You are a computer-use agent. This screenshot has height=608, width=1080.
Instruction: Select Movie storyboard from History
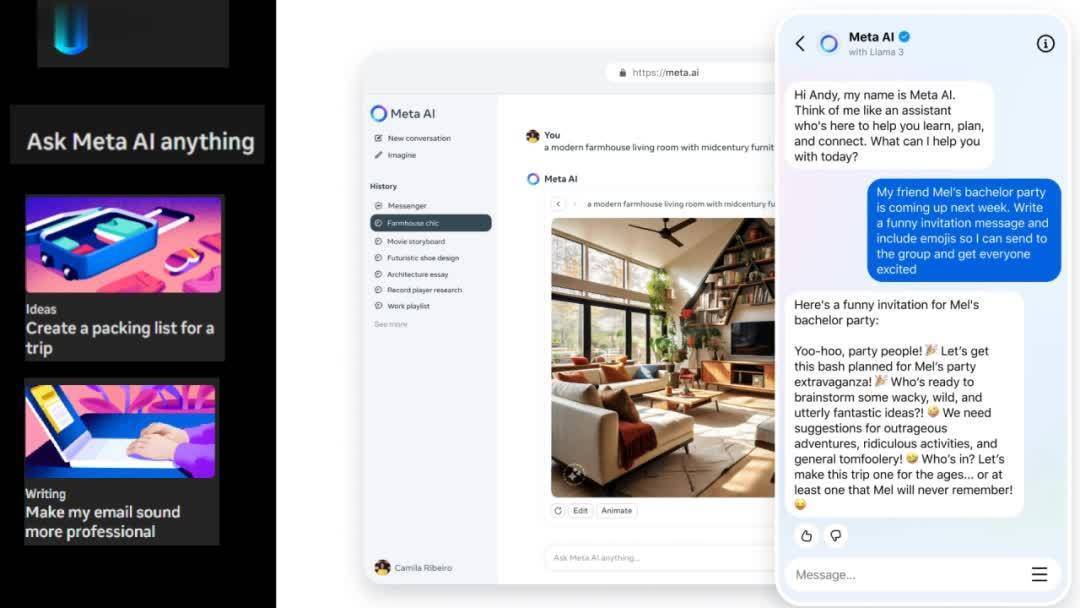tap(415, 241)
